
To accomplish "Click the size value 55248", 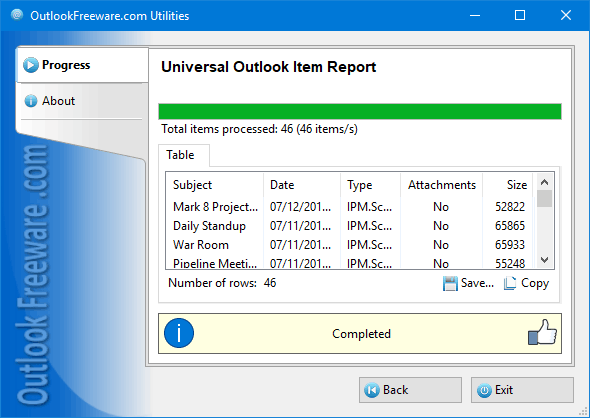I will coord(510,263).
